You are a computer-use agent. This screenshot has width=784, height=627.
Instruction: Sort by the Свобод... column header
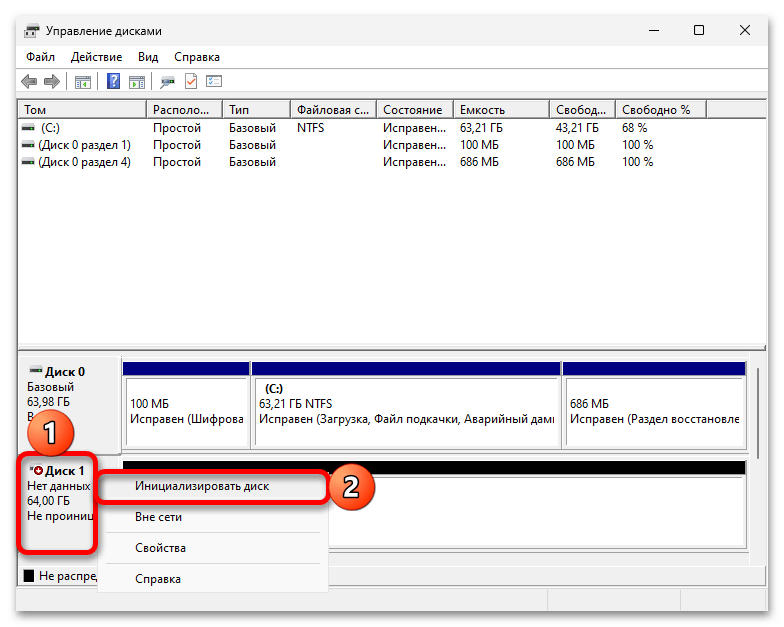(582, 110)
